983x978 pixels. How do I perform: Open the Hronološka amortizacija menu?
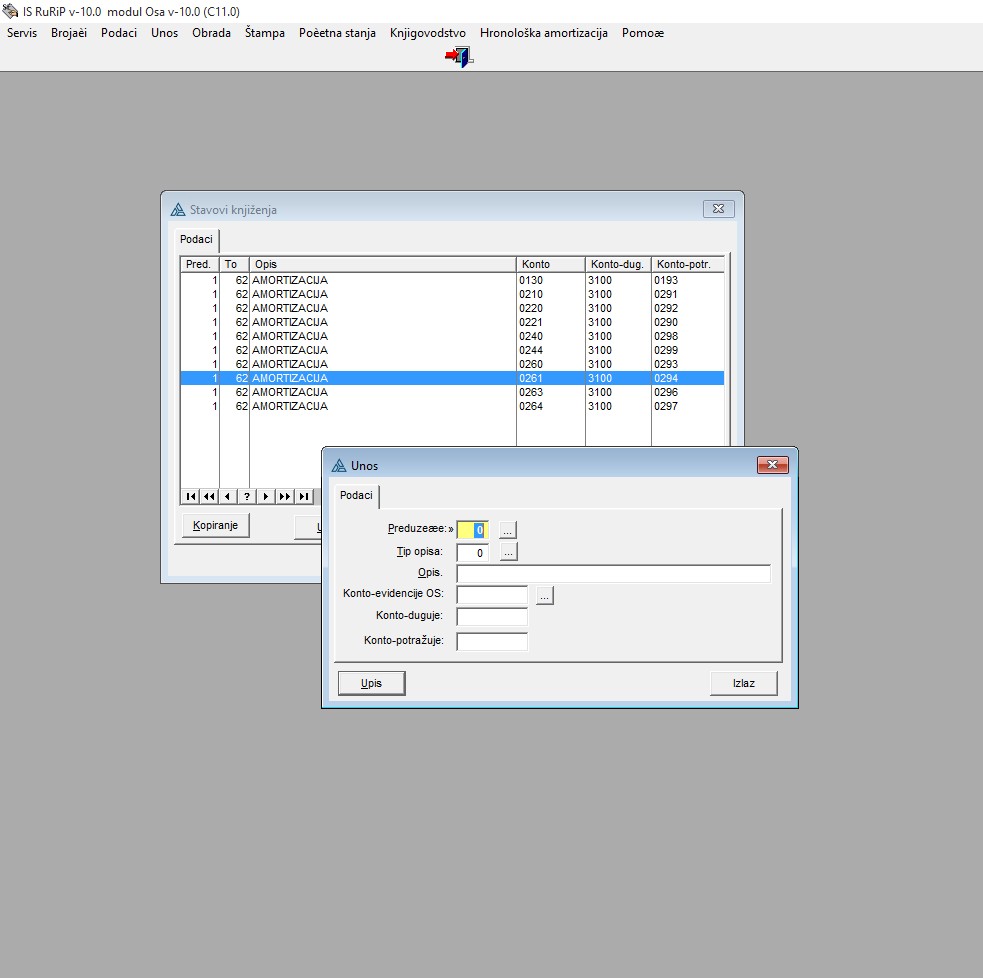(x=544, y=33)
